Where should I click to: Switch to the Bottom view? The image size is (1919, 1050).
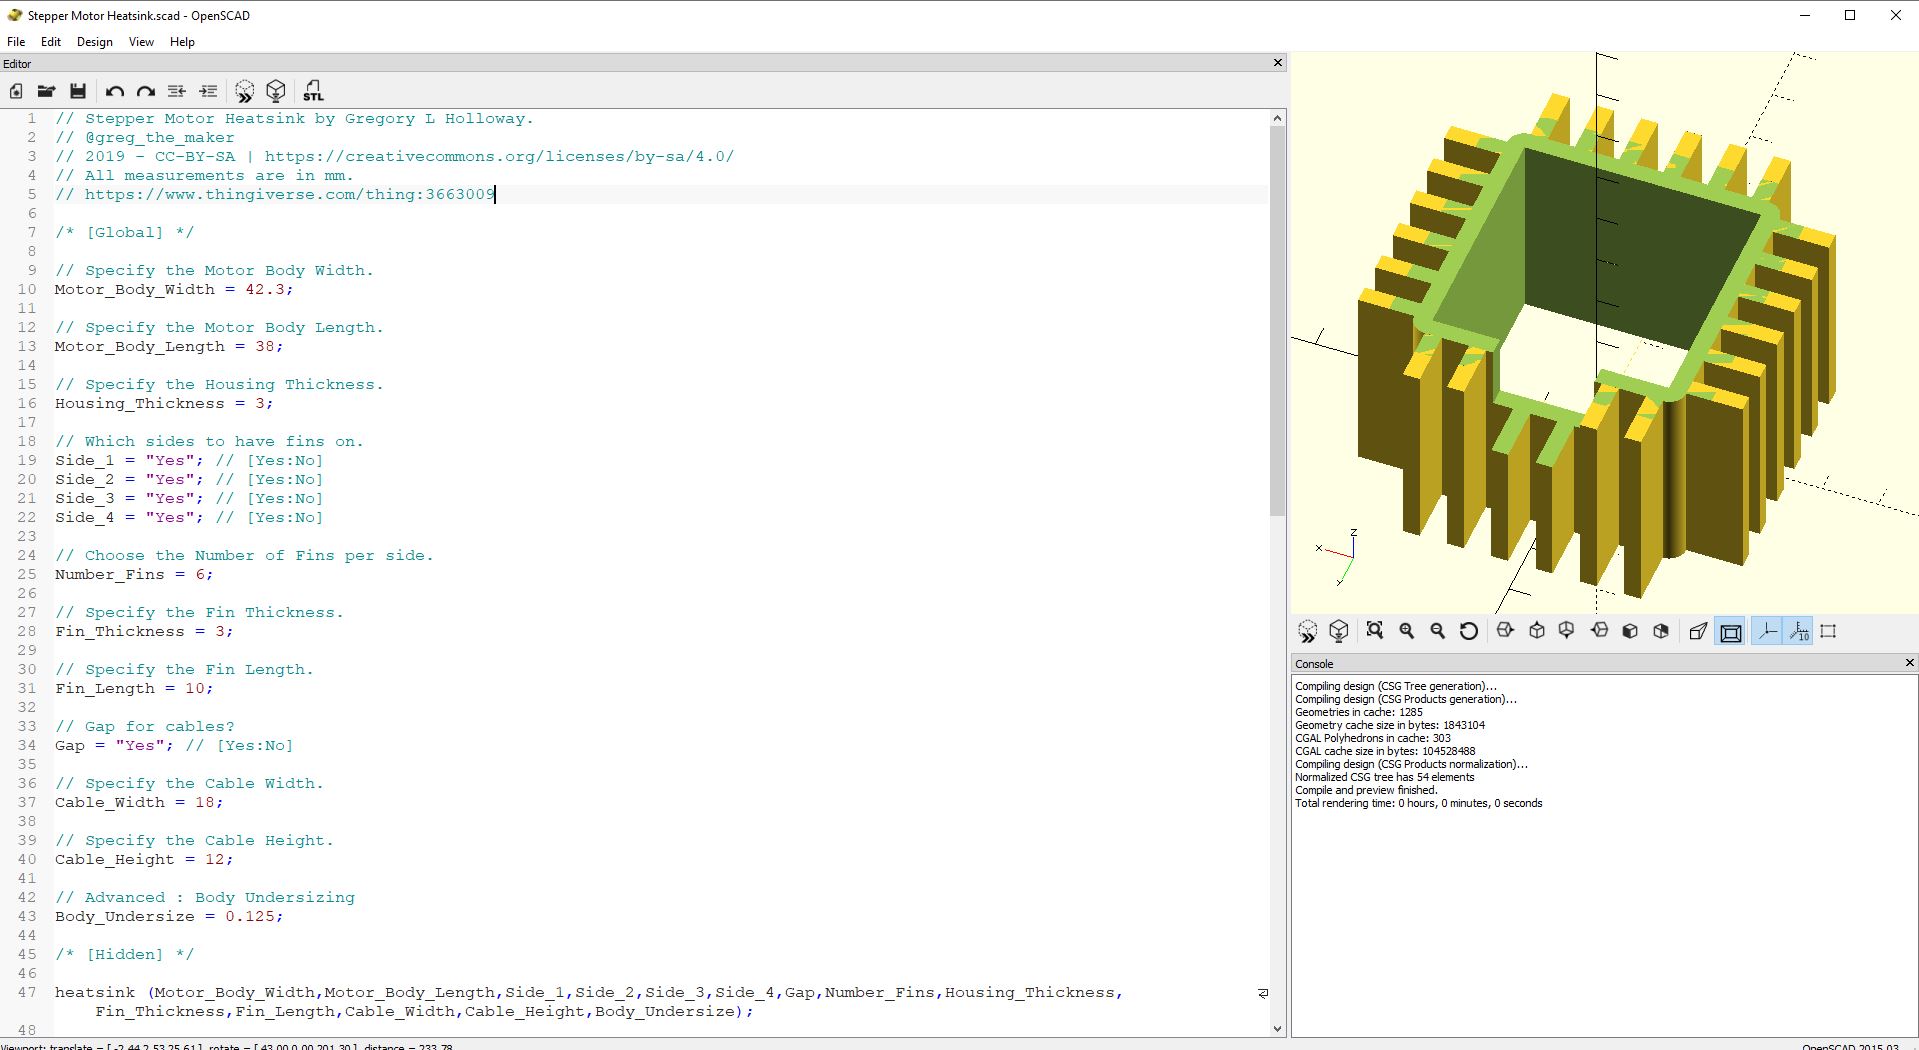pos(1567,631)
